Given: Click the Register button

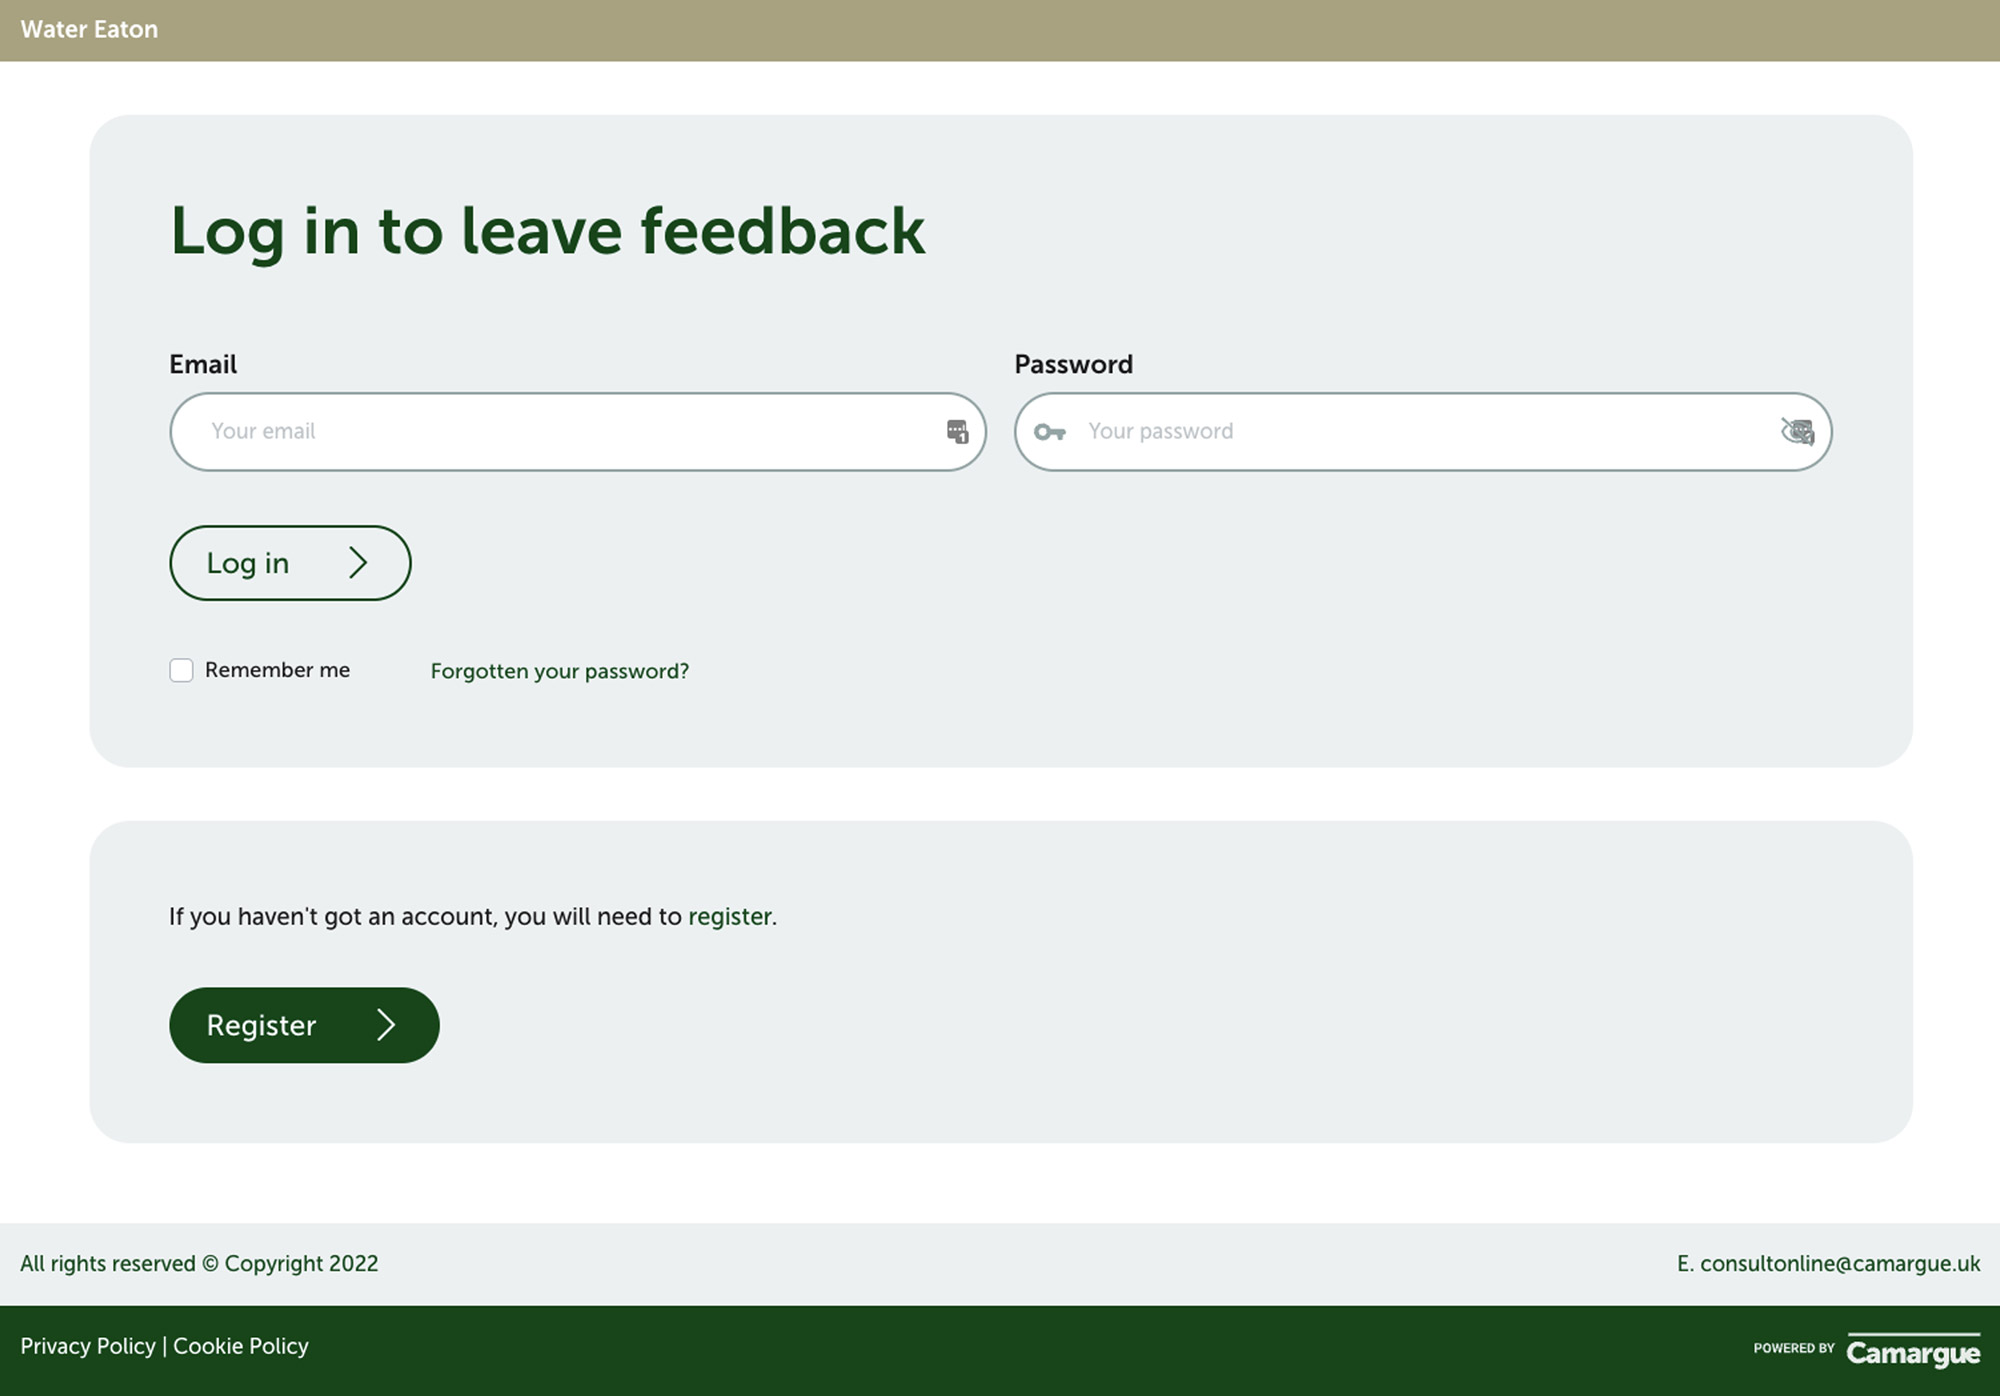Looking at the screenshot, I should point(304,1025).
